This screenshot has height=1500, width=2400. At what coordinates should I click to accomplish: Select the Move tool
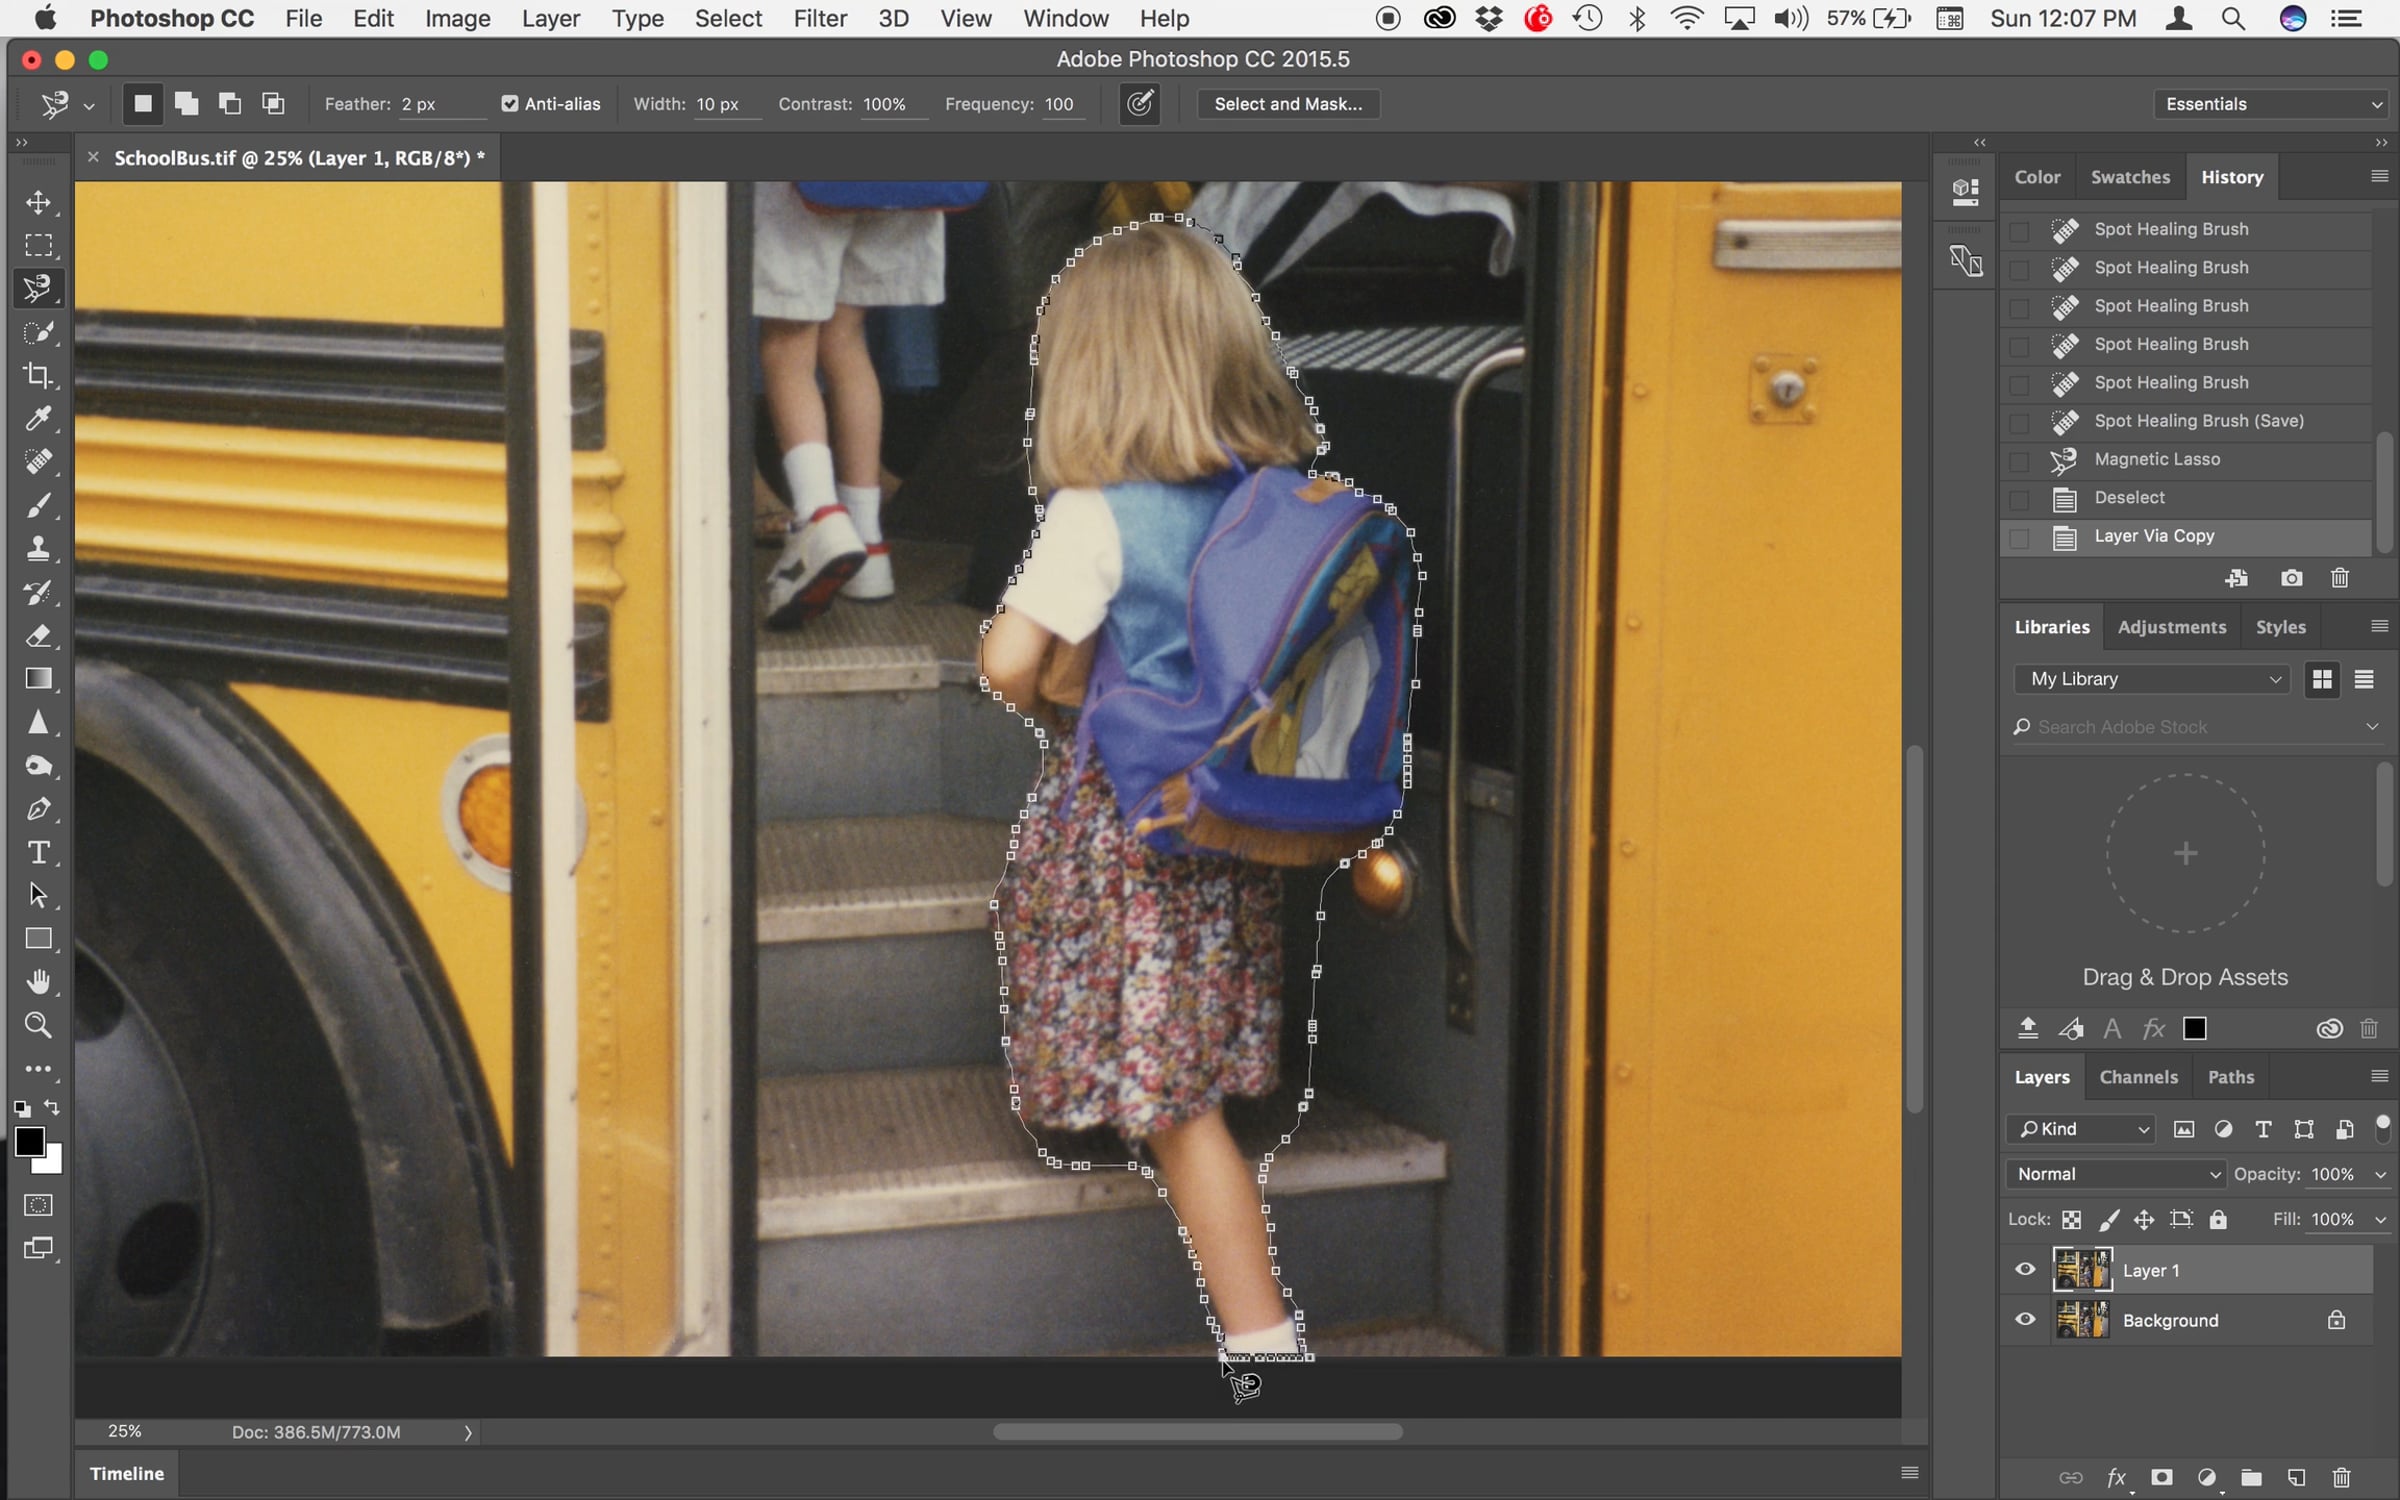point(38,203)
